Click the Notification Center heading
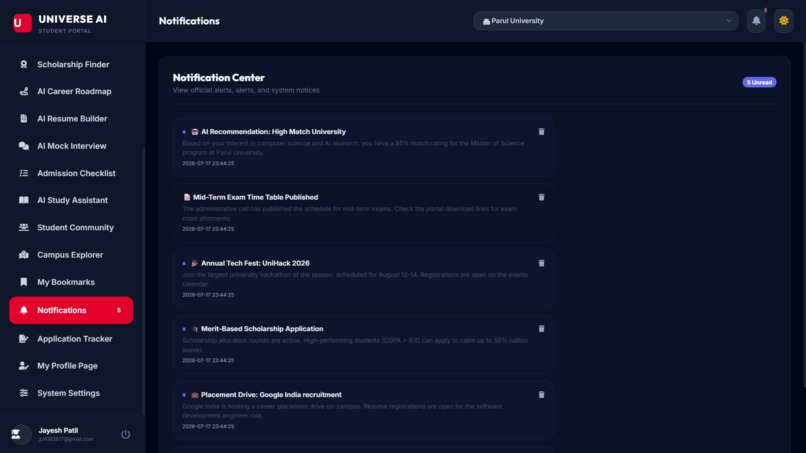The height and width of the screenshot is (453, 806). coord(218,78)
